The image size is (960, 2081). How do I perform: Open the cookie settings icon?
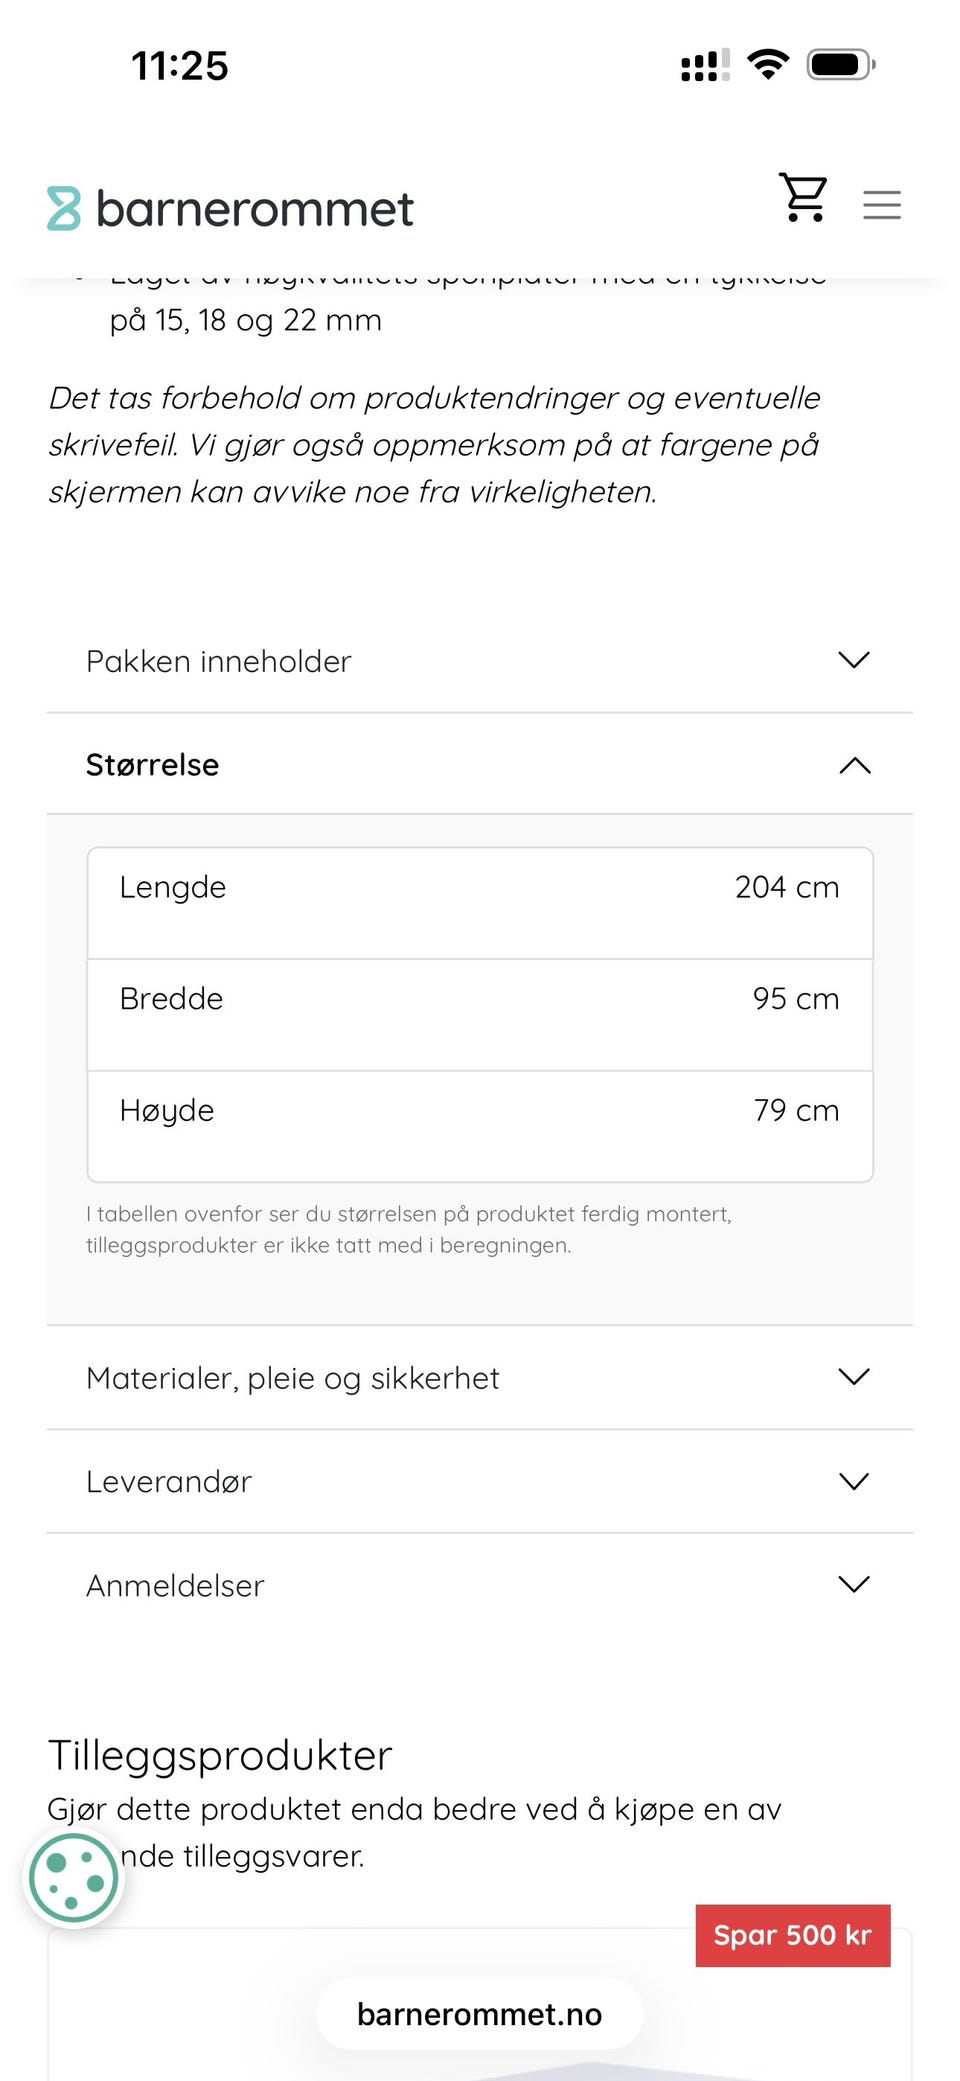(74, 1878)
